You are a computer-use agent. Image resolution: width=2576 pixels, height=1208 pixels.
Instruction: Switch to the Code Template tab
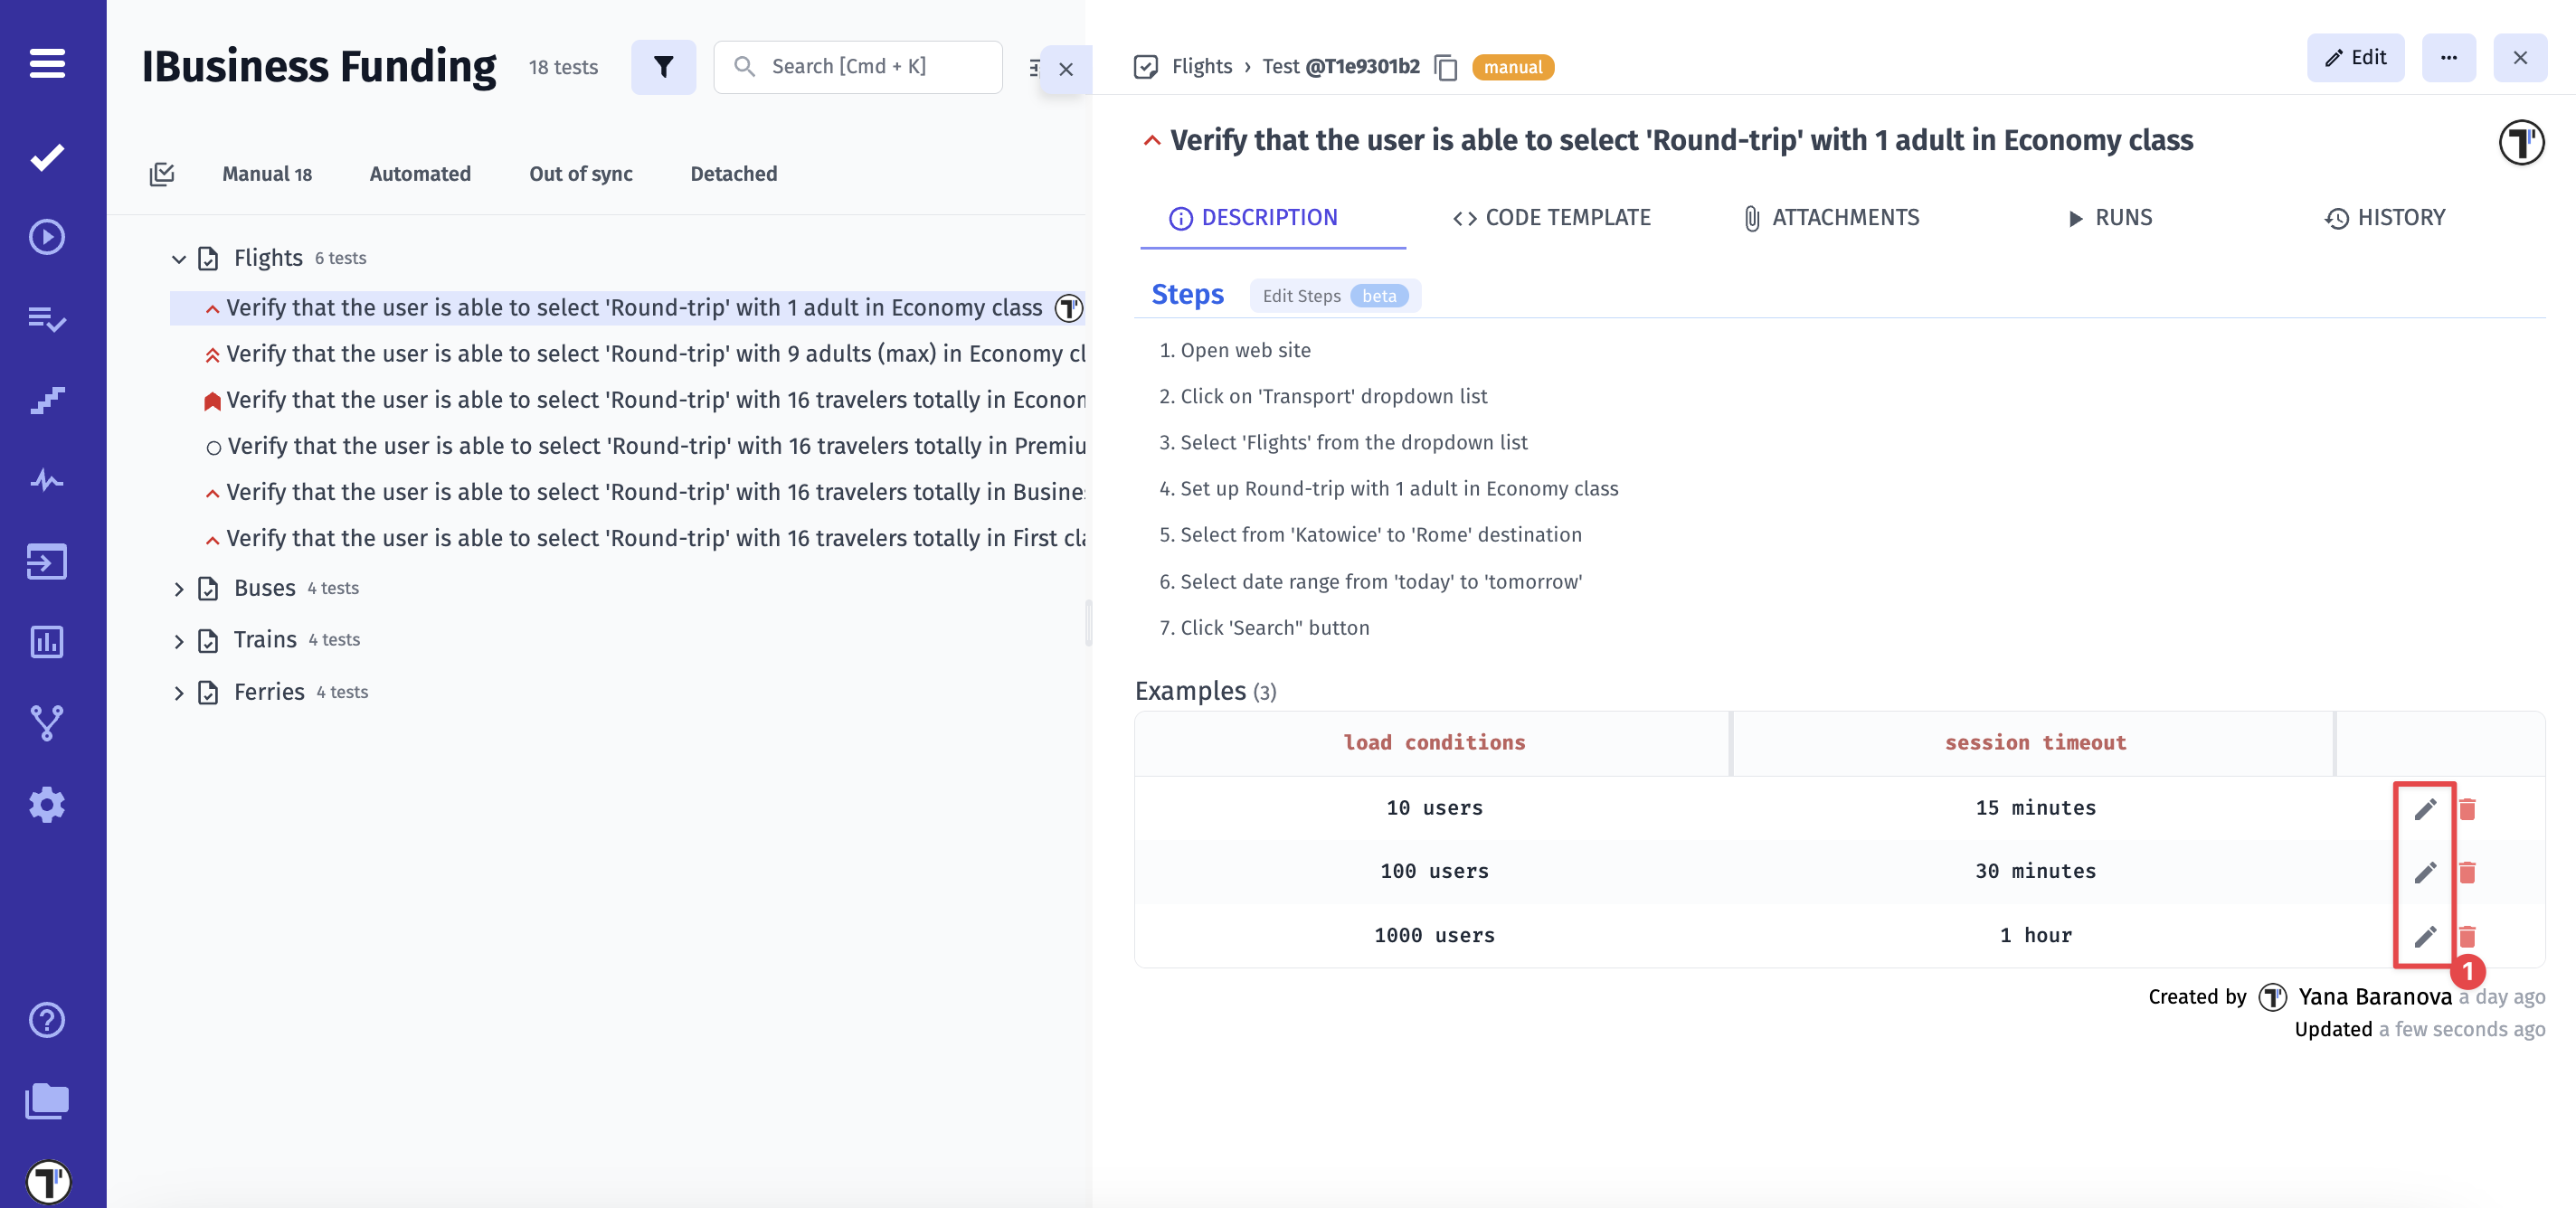(1551, 218)
